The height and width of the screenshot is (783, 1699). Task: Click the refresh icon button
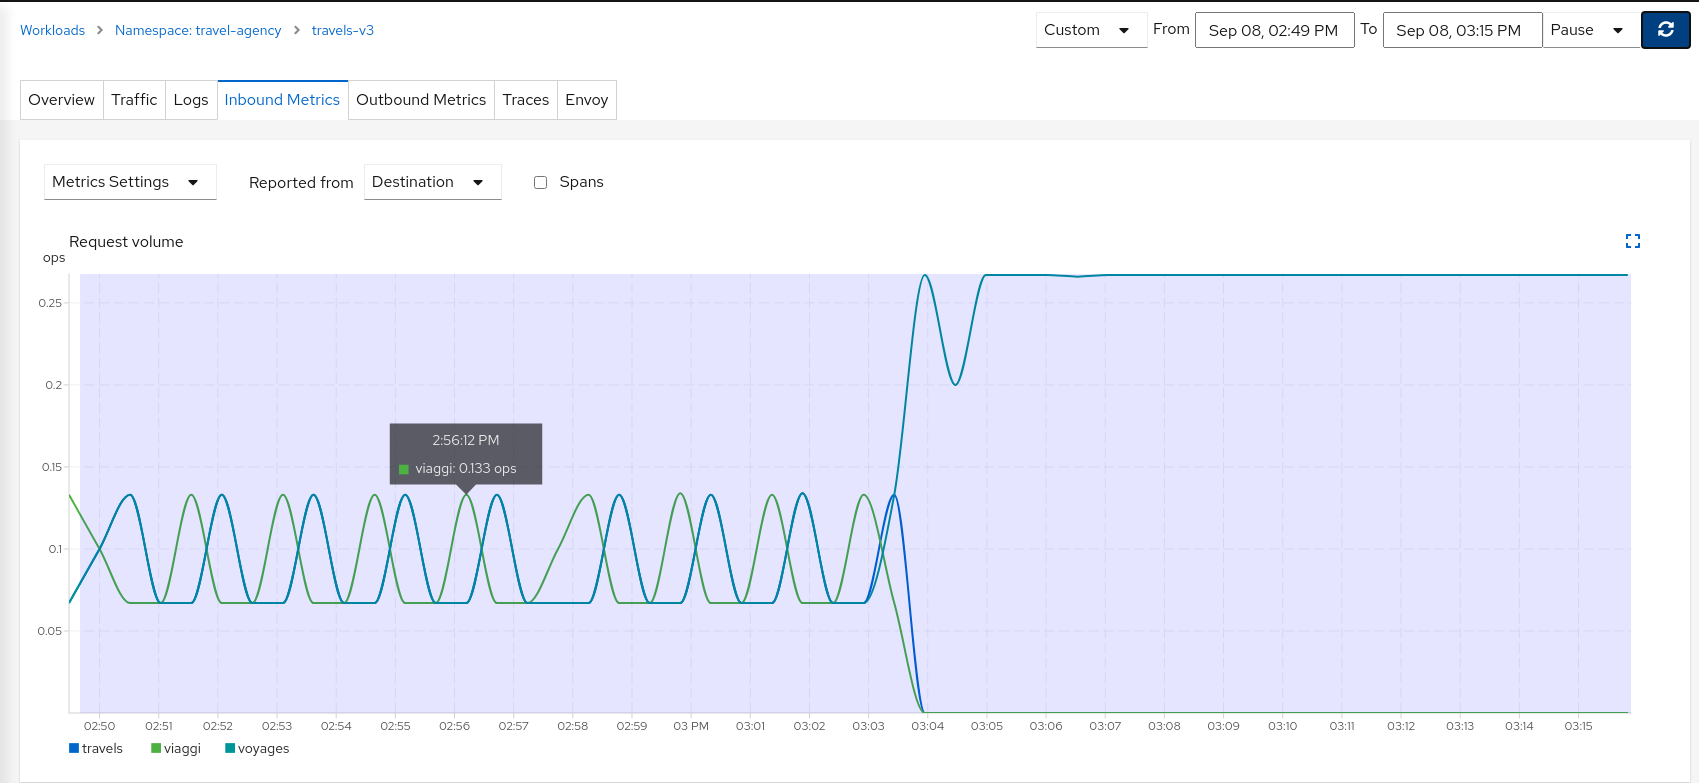coord(1665,30)
